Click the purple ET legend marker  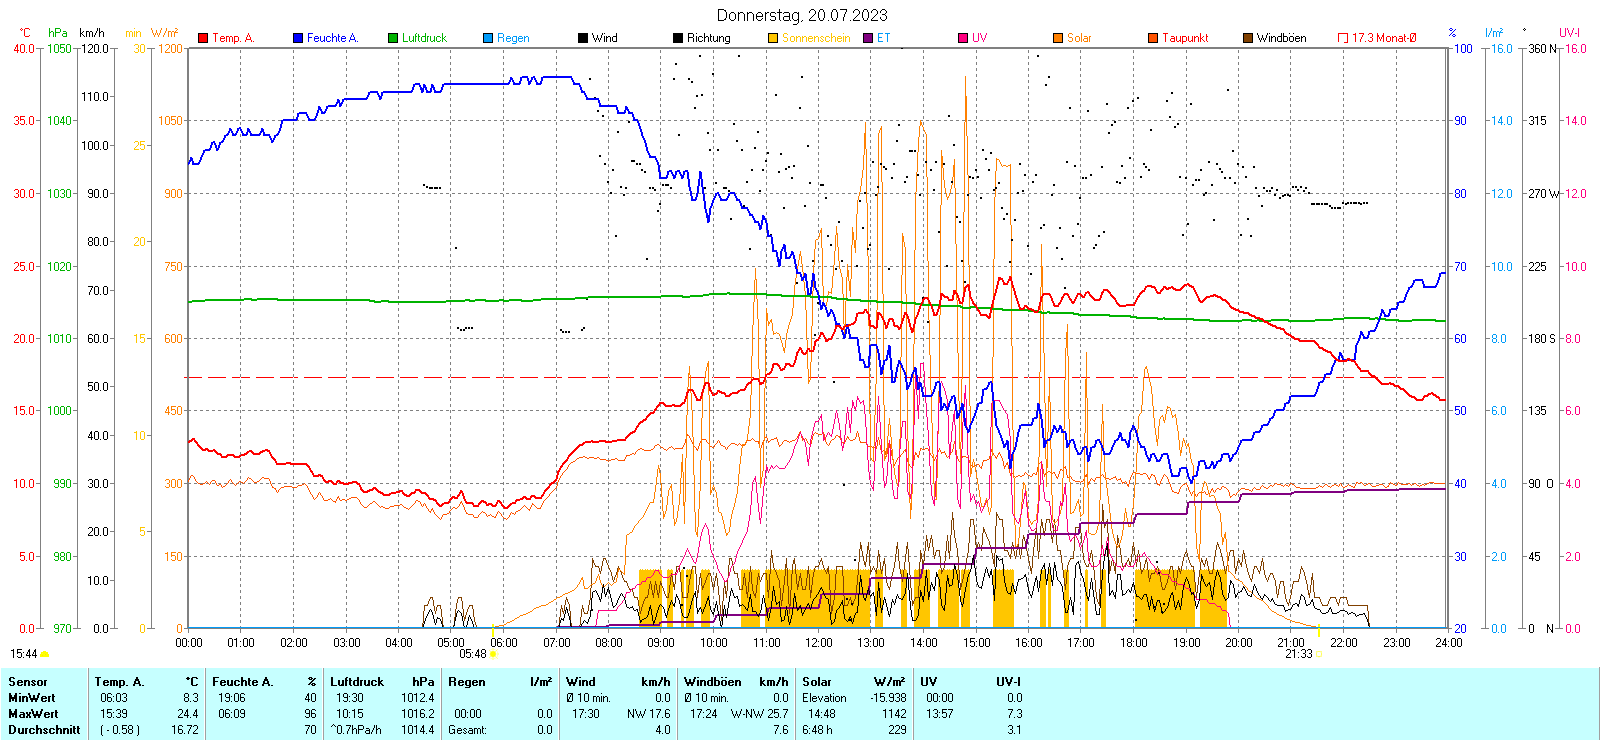868,38
